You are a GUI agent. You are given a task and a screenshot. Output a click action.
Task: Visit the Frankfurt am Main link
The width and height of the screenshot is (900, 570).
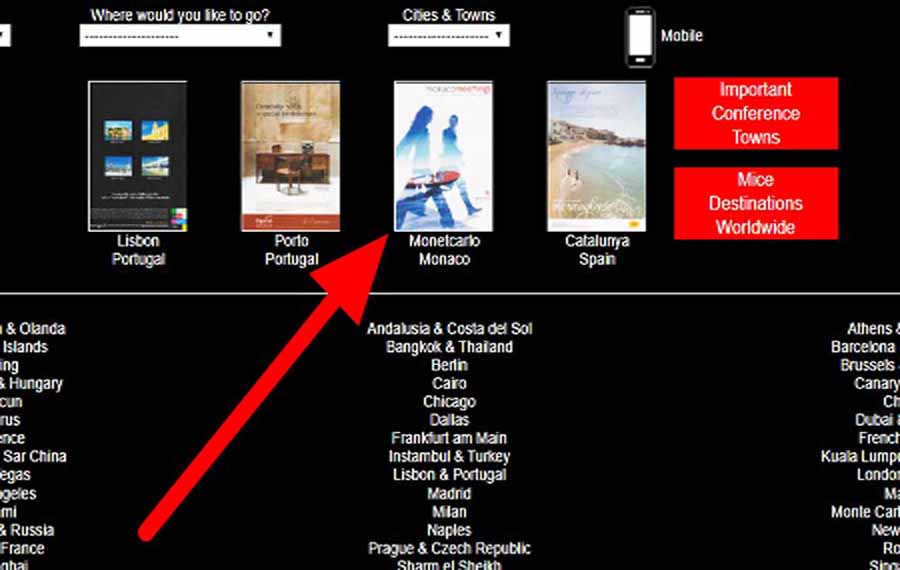click(449, 438)
